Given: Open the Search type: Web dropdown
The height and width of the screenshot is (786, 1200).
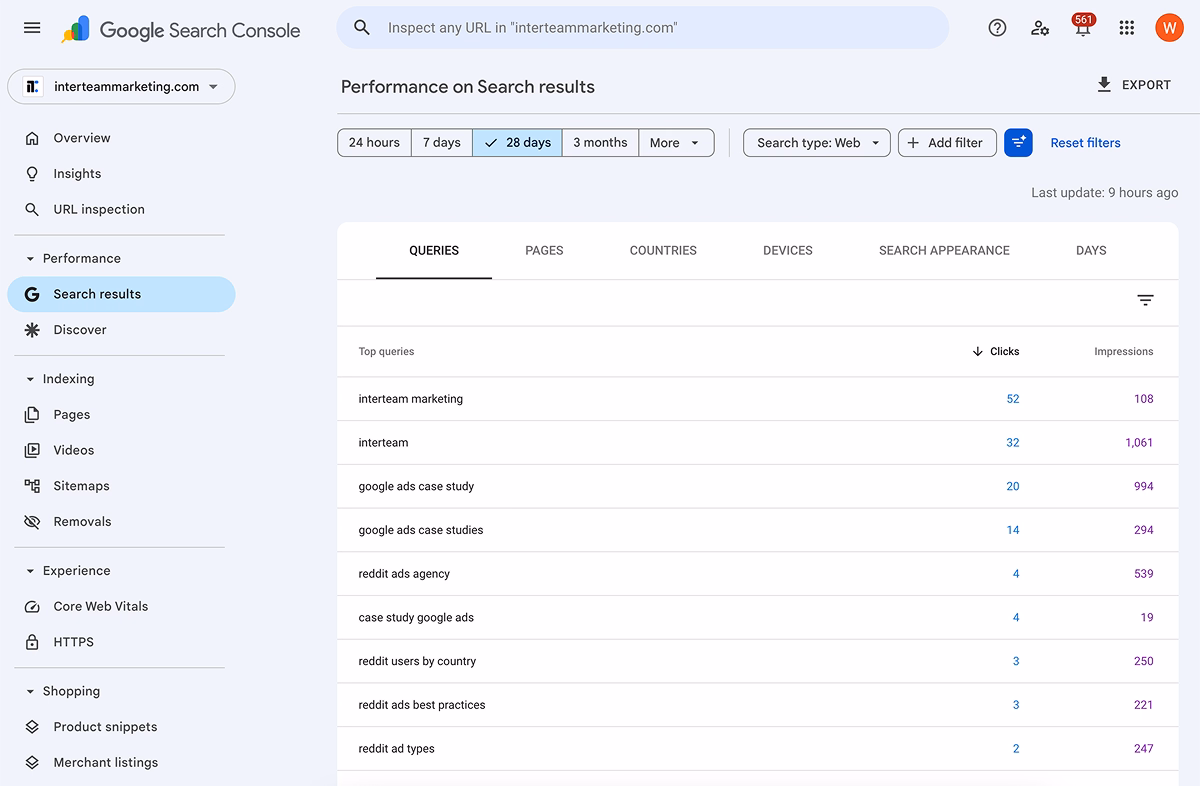Looking at the screenshot, I should click(x=816, y=142).
